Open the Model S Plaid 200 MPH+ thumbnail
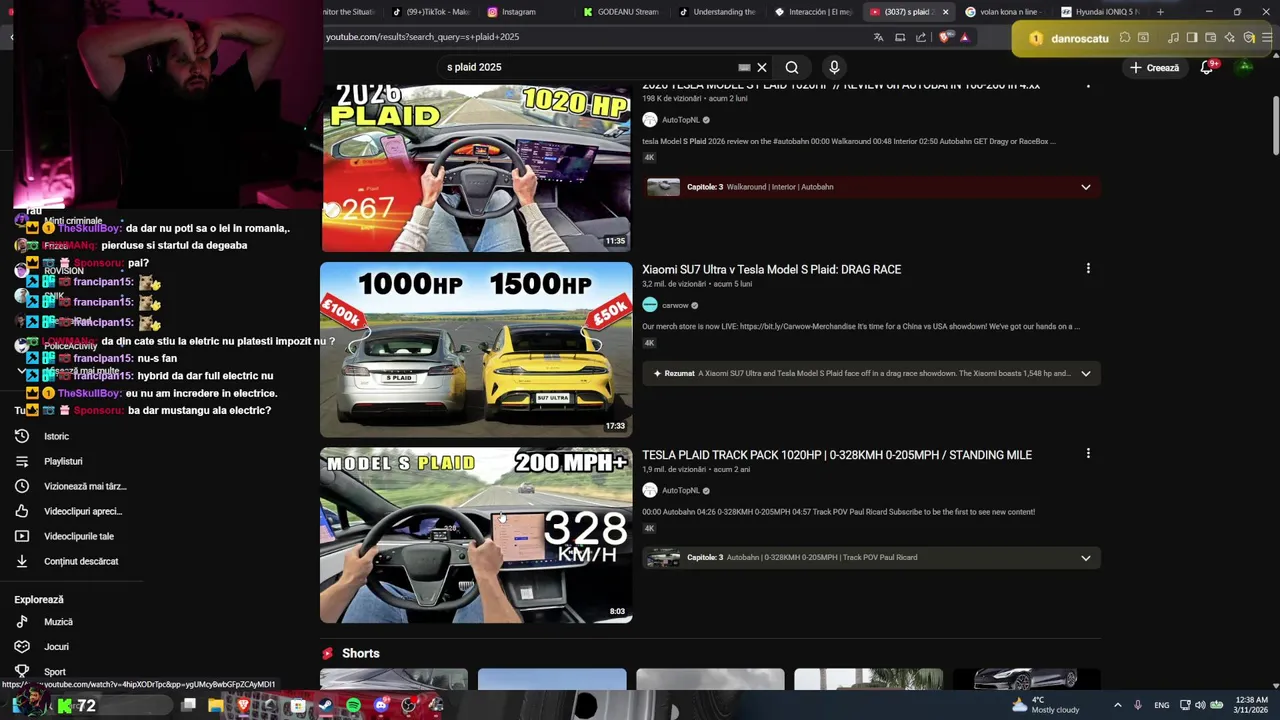 click(x=476, y=535)
